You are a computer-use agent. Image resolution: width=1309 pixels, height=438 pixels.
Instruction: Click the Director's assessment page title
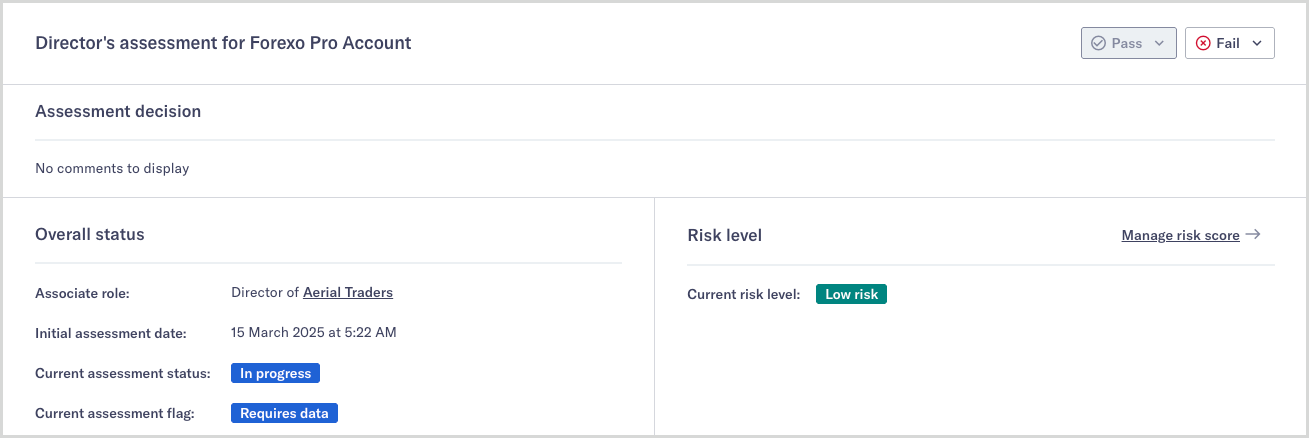coord(223,43)
